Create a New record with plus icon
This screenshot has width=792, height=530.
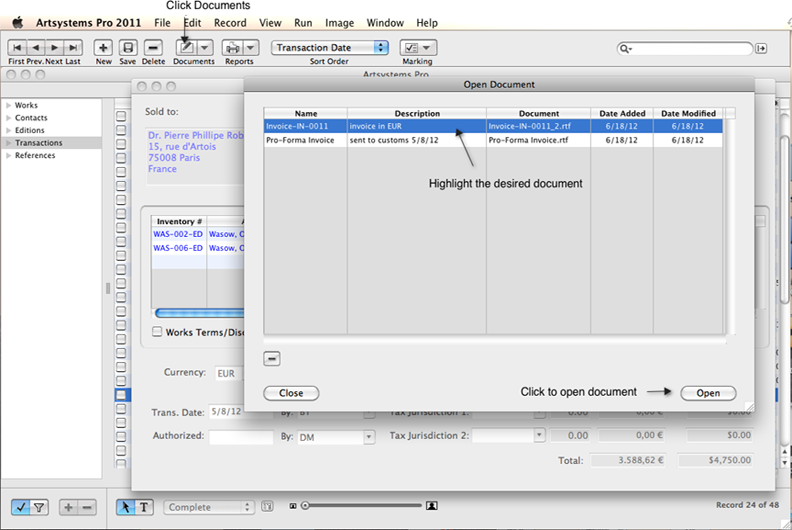(x=103, y=48)
